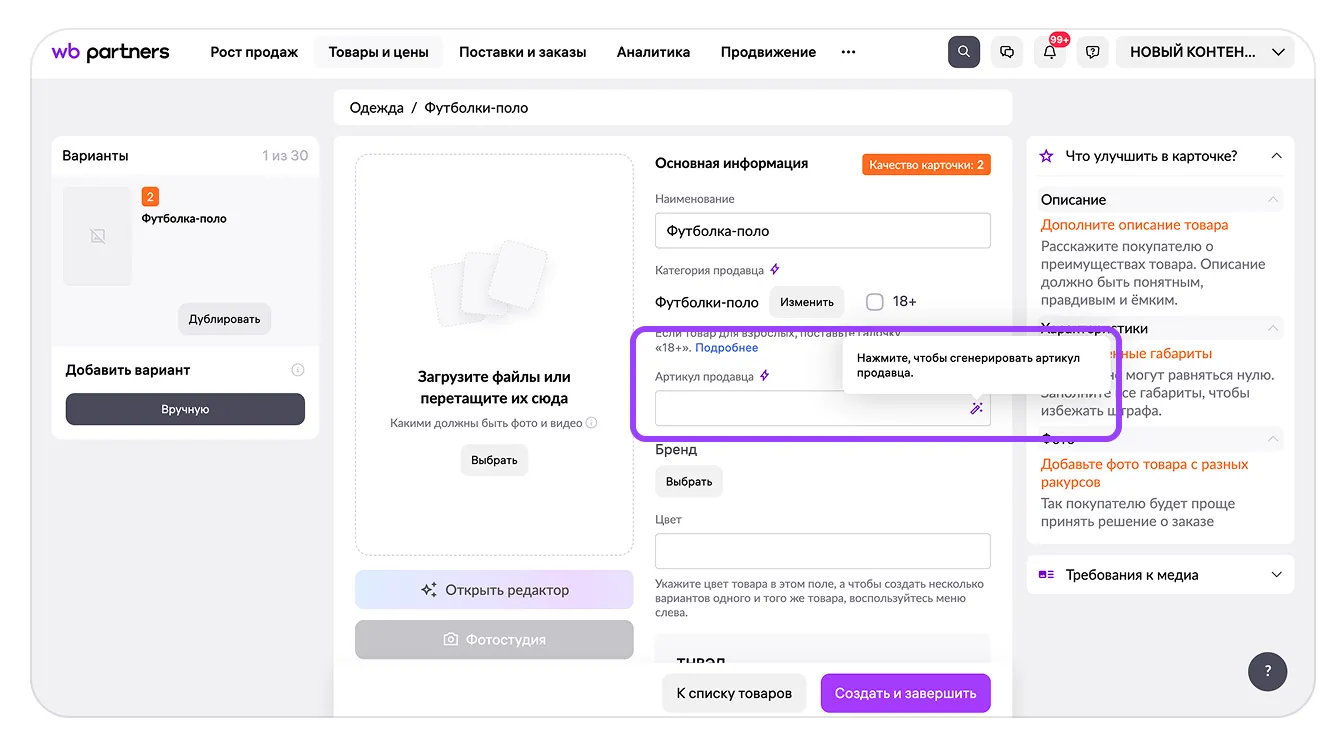Click the Футболки-поло breadcrumb
1344x746 pixels.
pyautogui.click(x=476, y=108)
